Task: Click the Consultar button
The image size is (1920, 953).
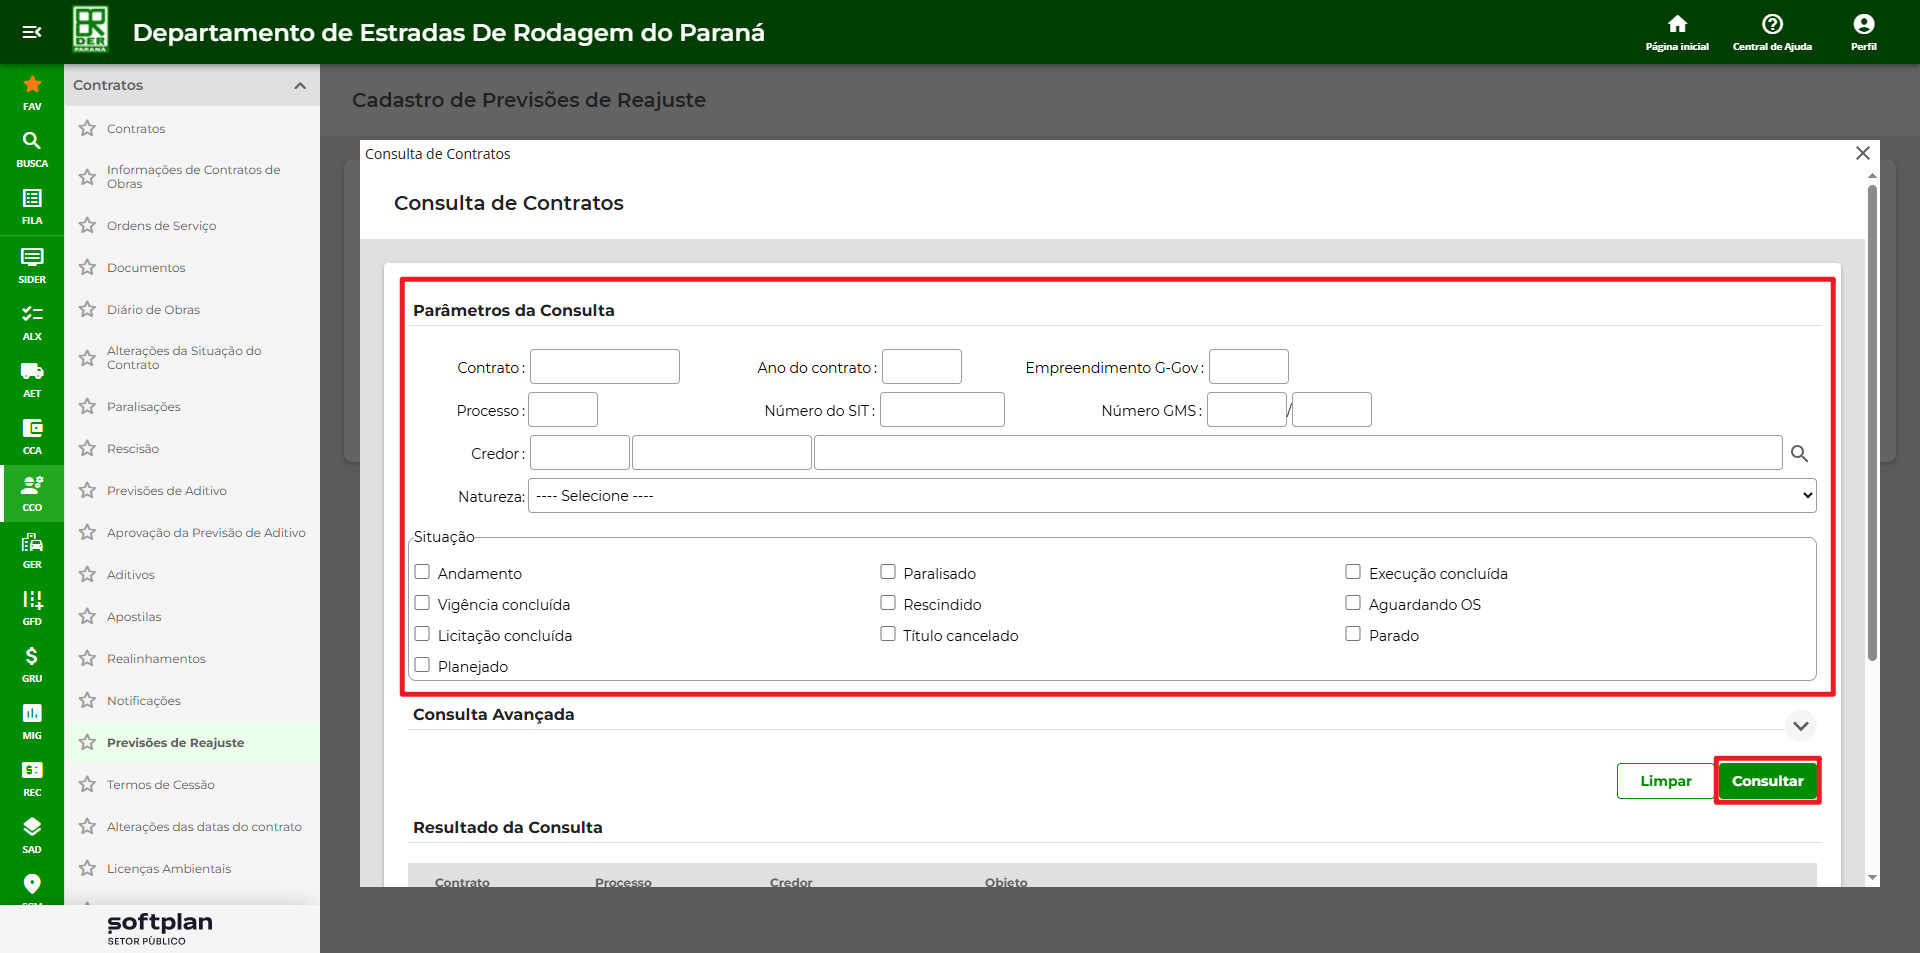Action: (x=1767, y=781)
